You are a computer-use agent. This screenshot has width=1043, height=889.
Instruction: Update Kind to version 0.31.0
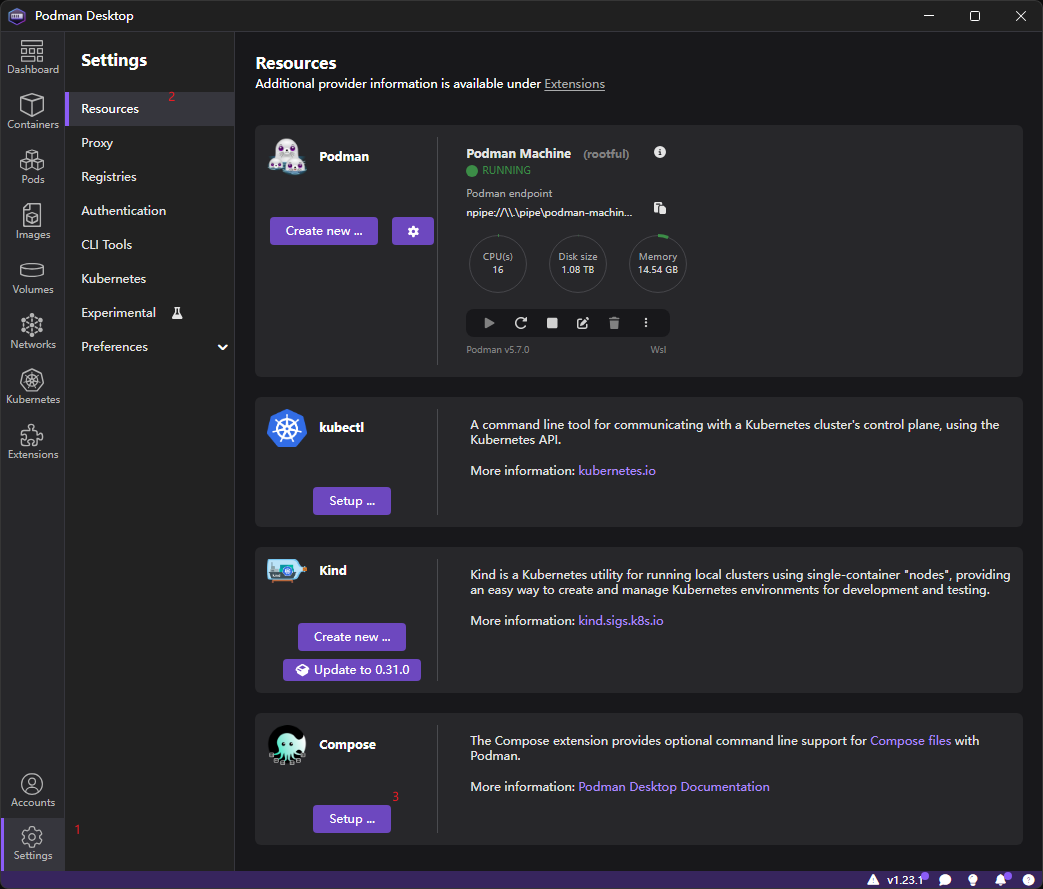pos(352,670)
